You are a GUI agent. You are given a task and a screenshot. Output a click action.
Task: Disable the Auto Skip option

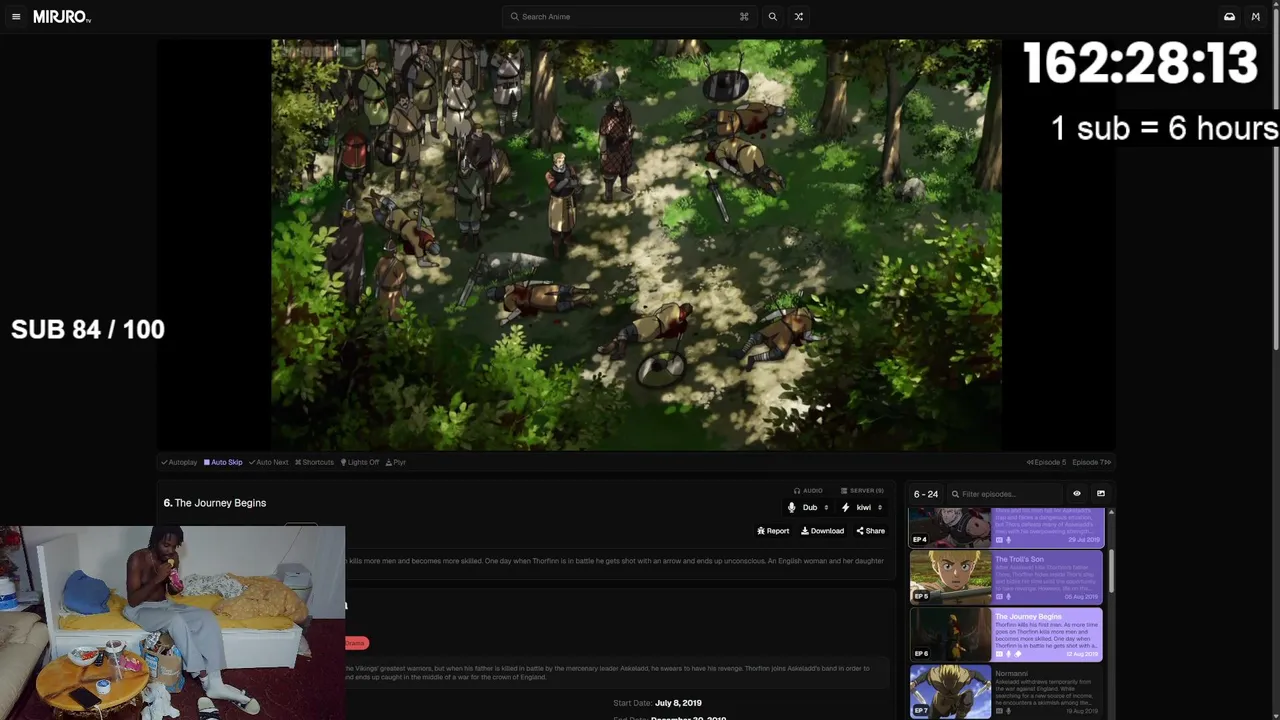click(x=223, y=462)
